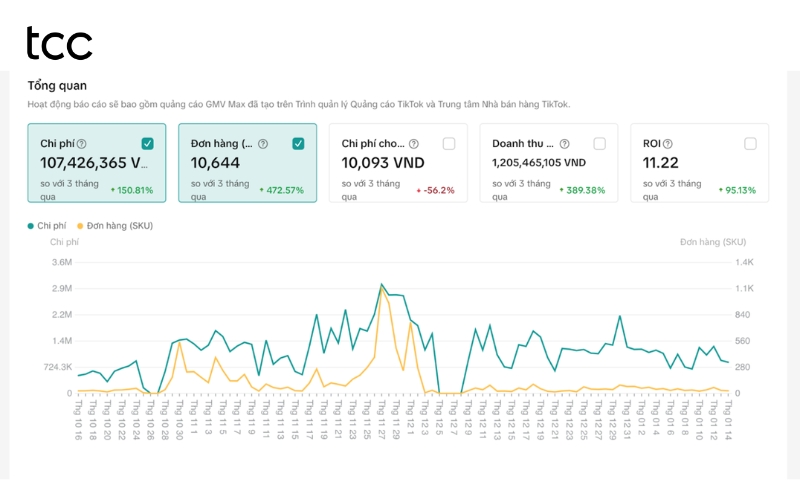Click the help icon beside Đơn hàng card
Viewport: 800px width, 500px height.
(x=263, y=144)
